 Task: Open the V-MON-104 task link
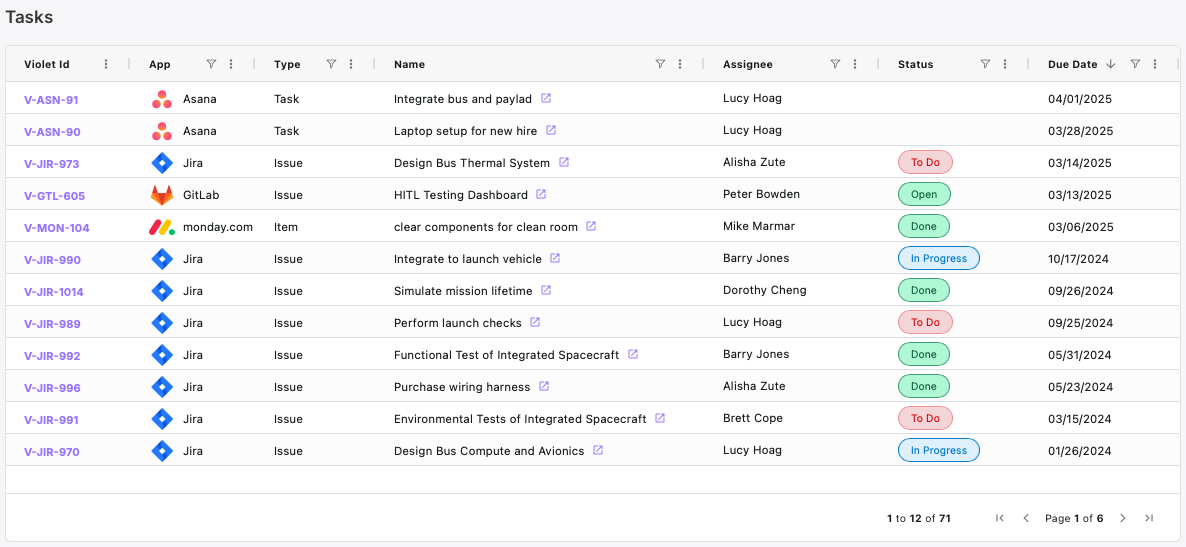click(56, 228)
